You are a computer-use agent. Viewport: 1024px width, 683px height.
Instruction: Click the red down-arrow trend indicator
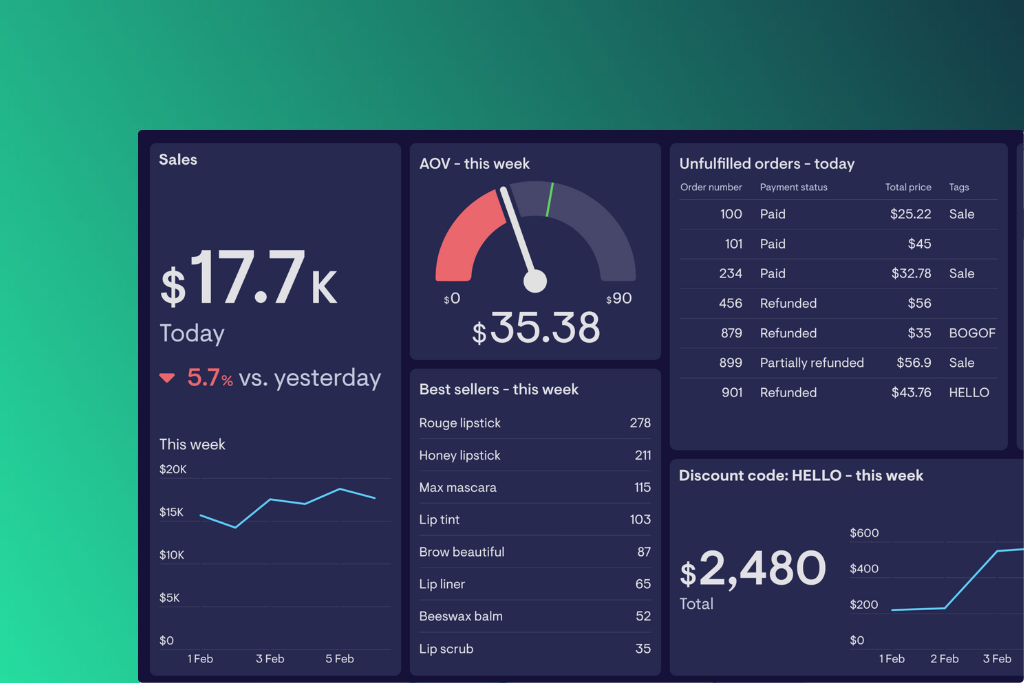(x=167, y=379)
